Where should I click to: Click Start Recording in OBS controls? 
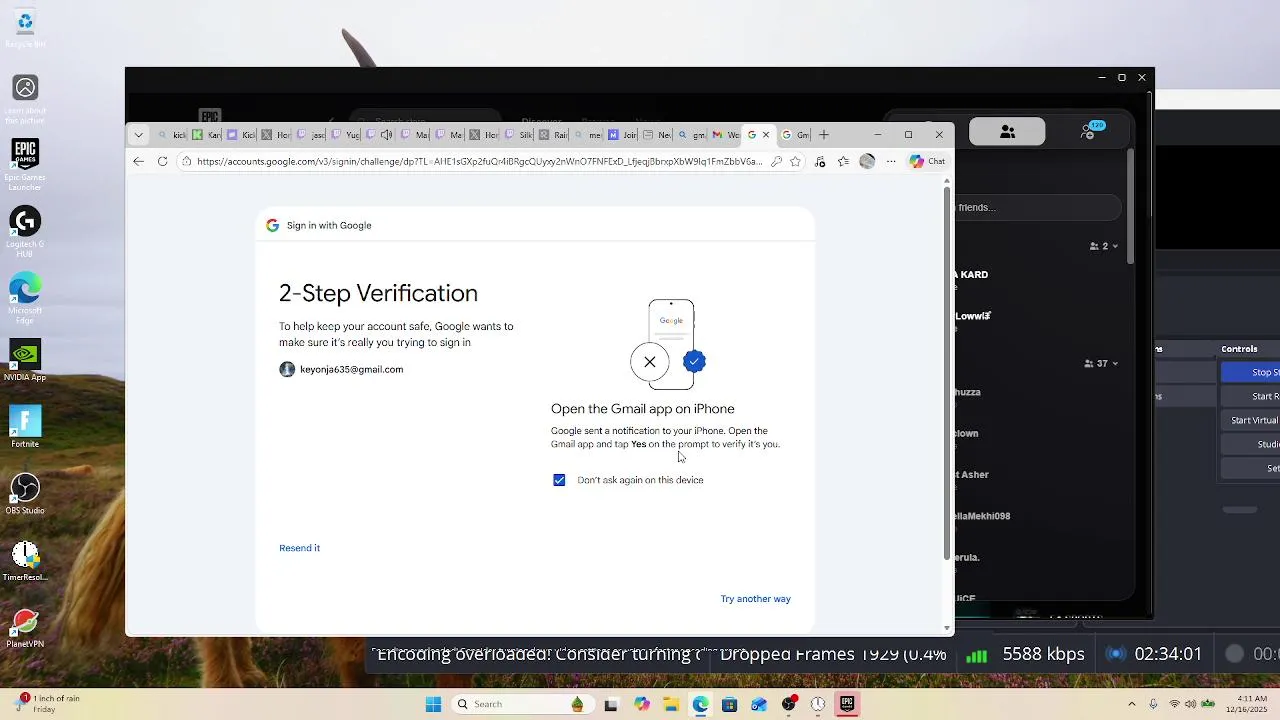pyautogui.click(x=1251, y=396)
